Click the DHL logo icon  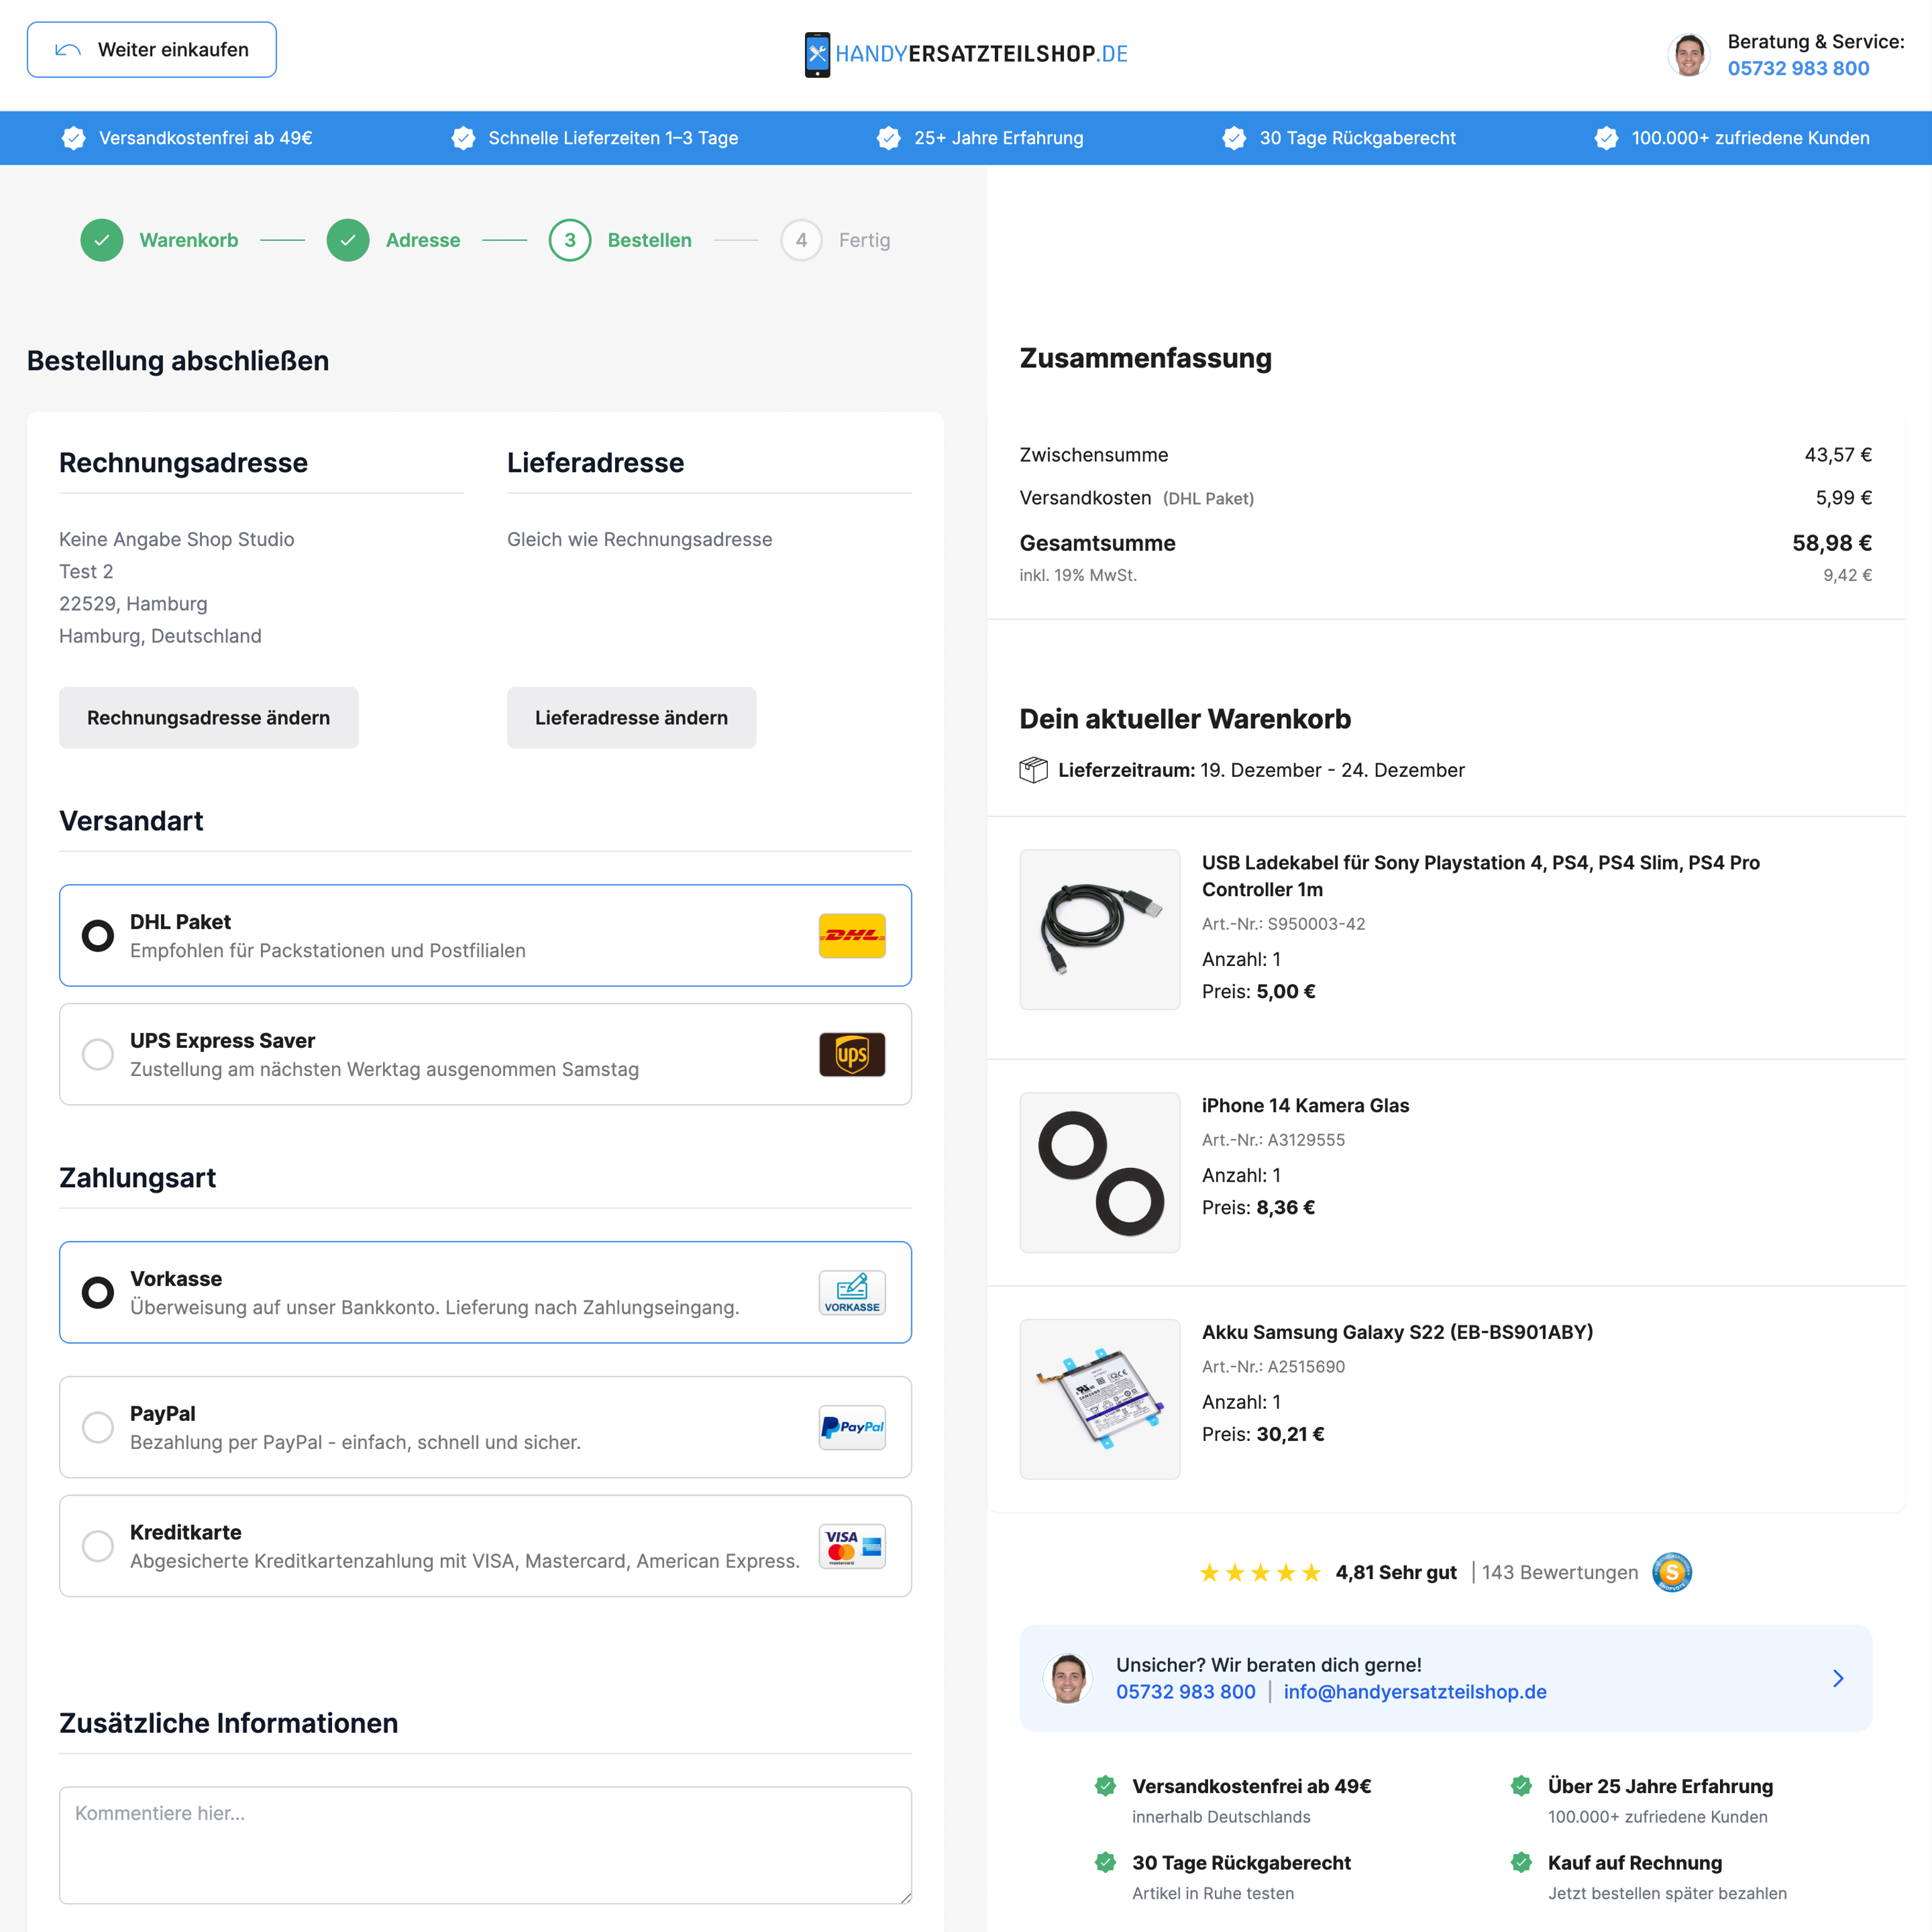tap(852, 935)
